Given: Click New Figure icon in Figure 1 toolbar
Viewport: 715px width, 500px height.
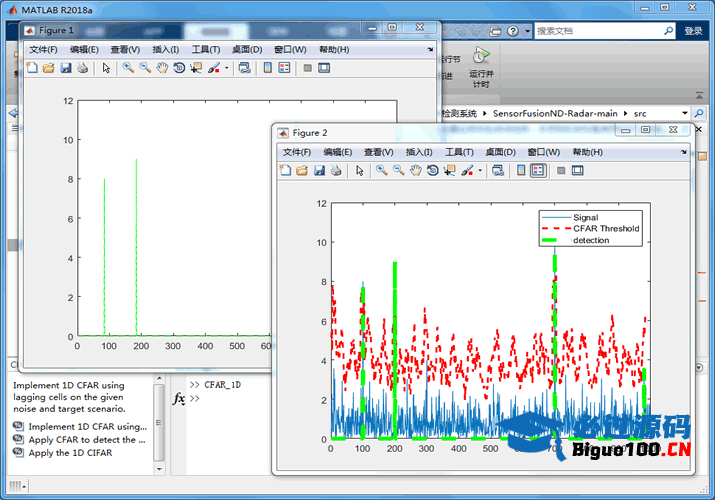Looking at the screenshot, I should coord(32,68).
